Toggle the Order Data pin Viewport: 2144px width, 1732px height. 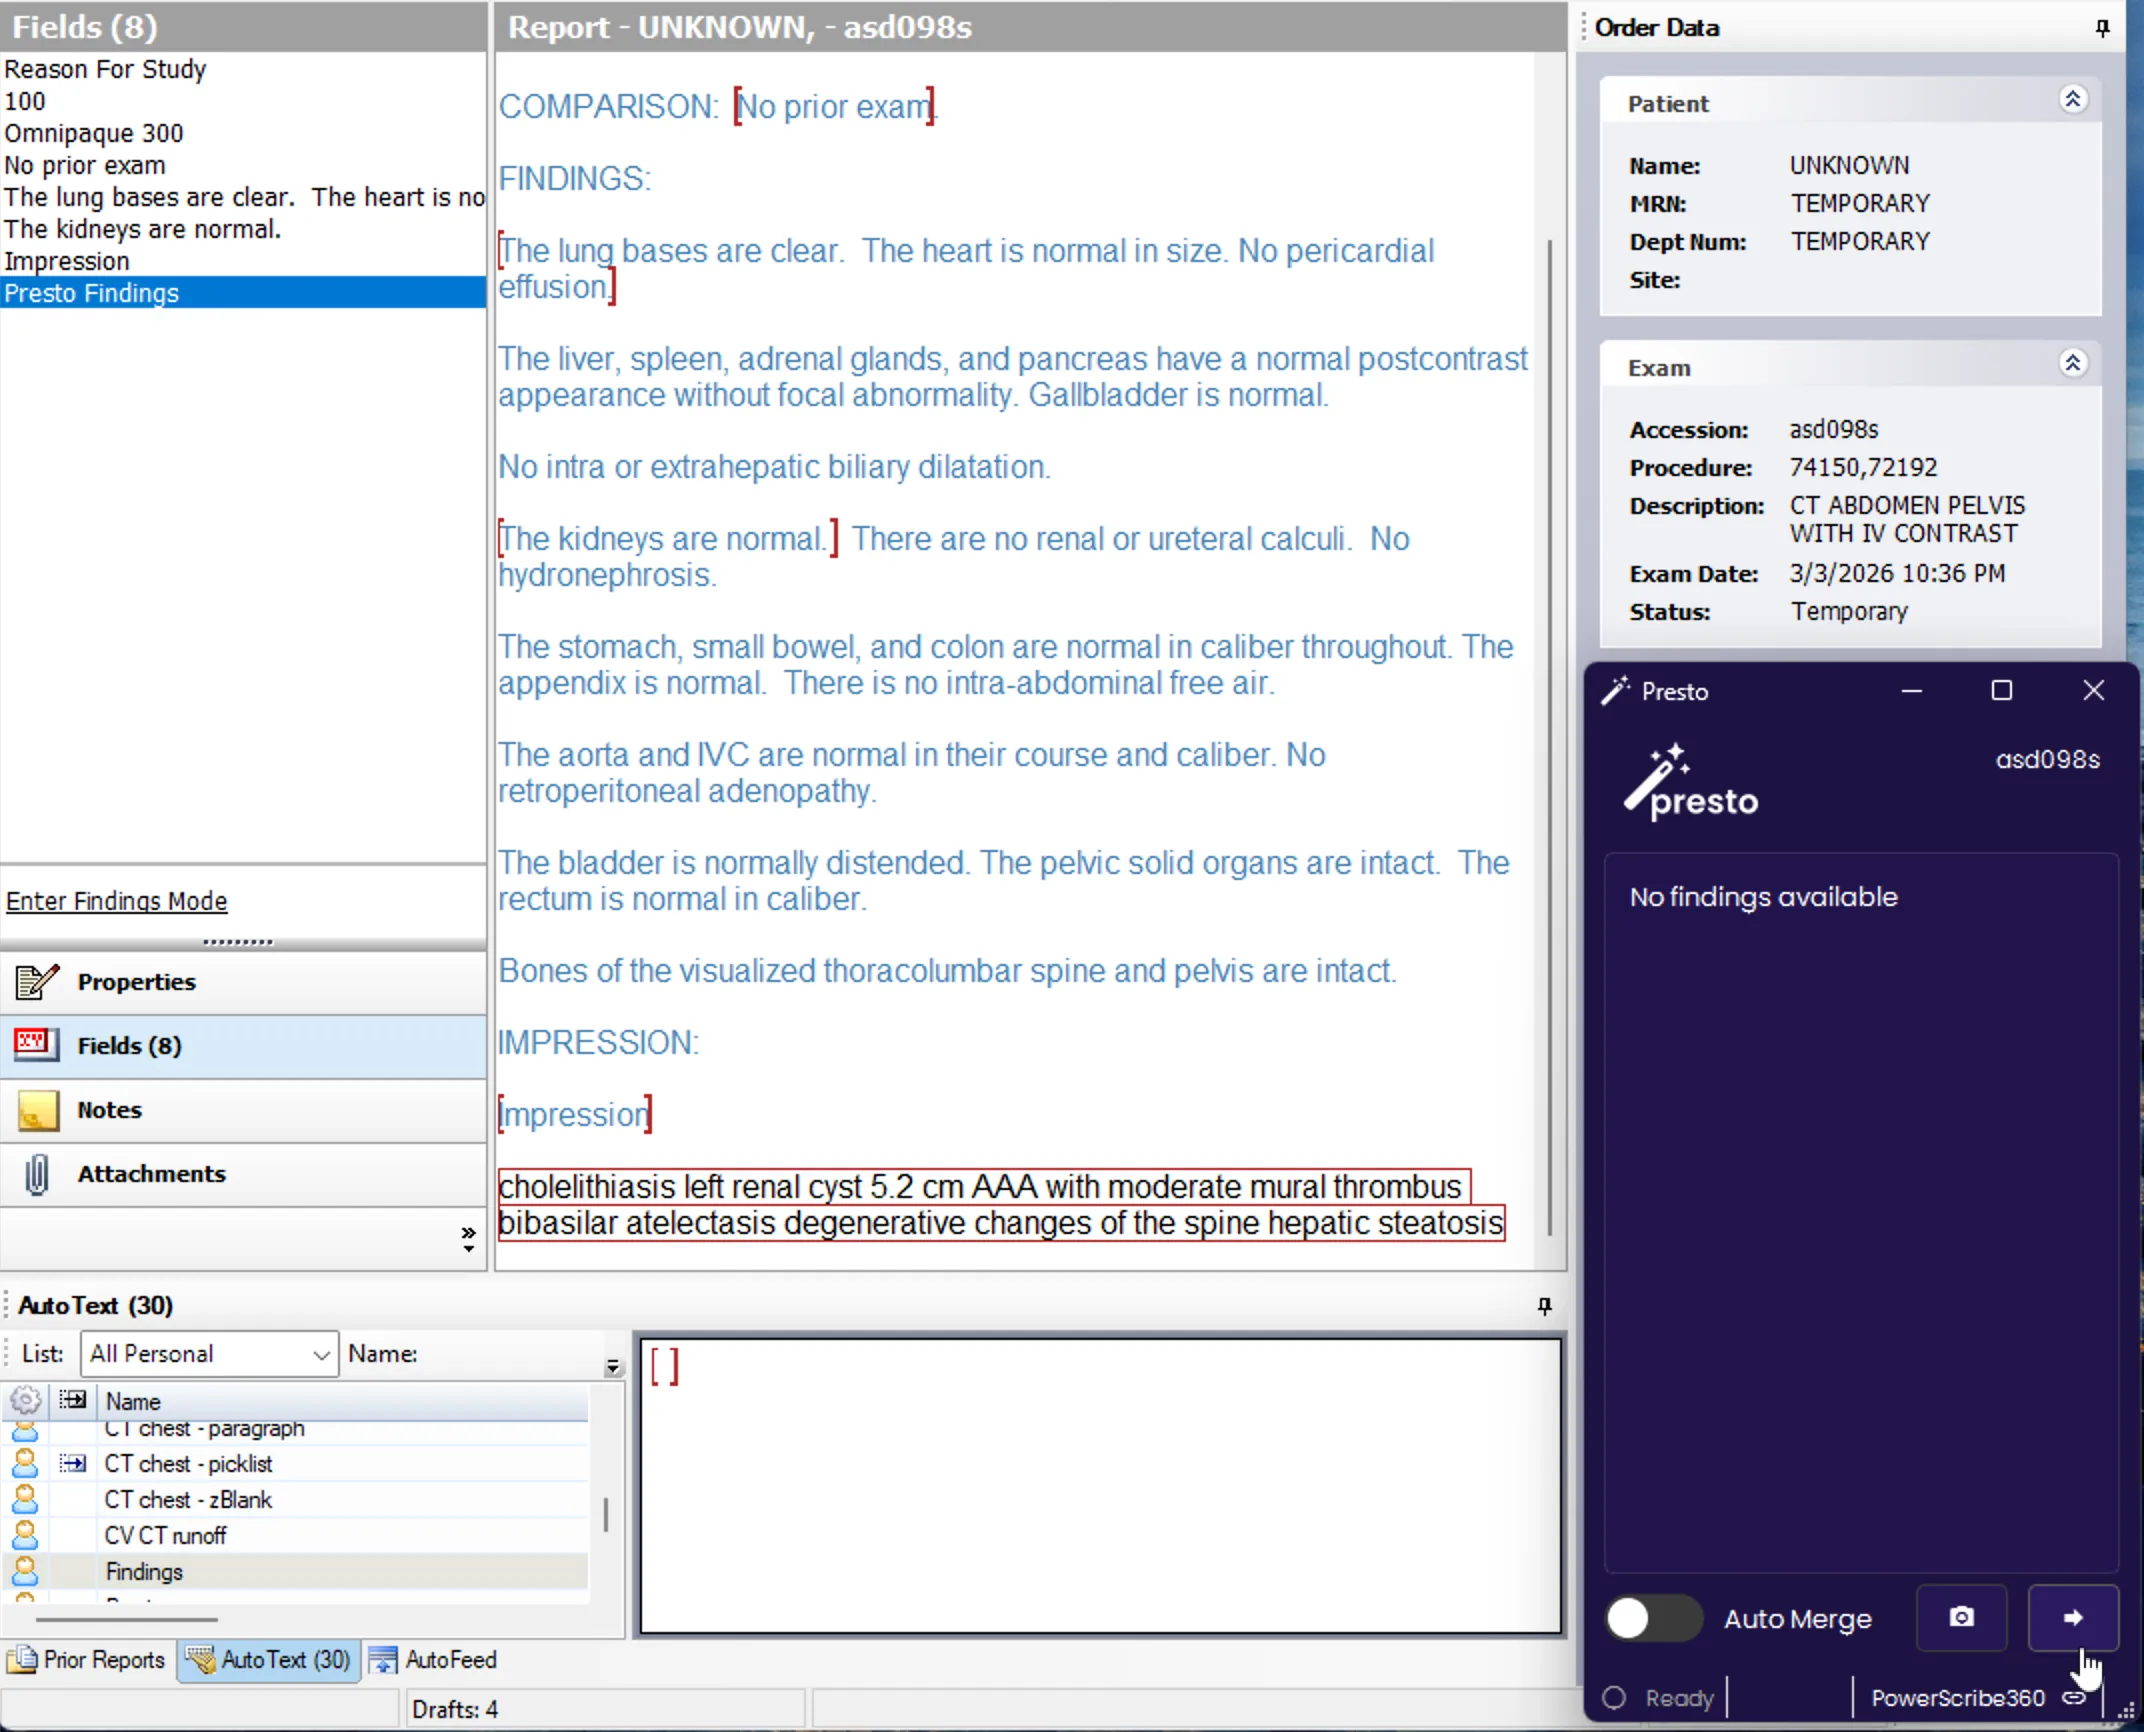pos(2101,27)
